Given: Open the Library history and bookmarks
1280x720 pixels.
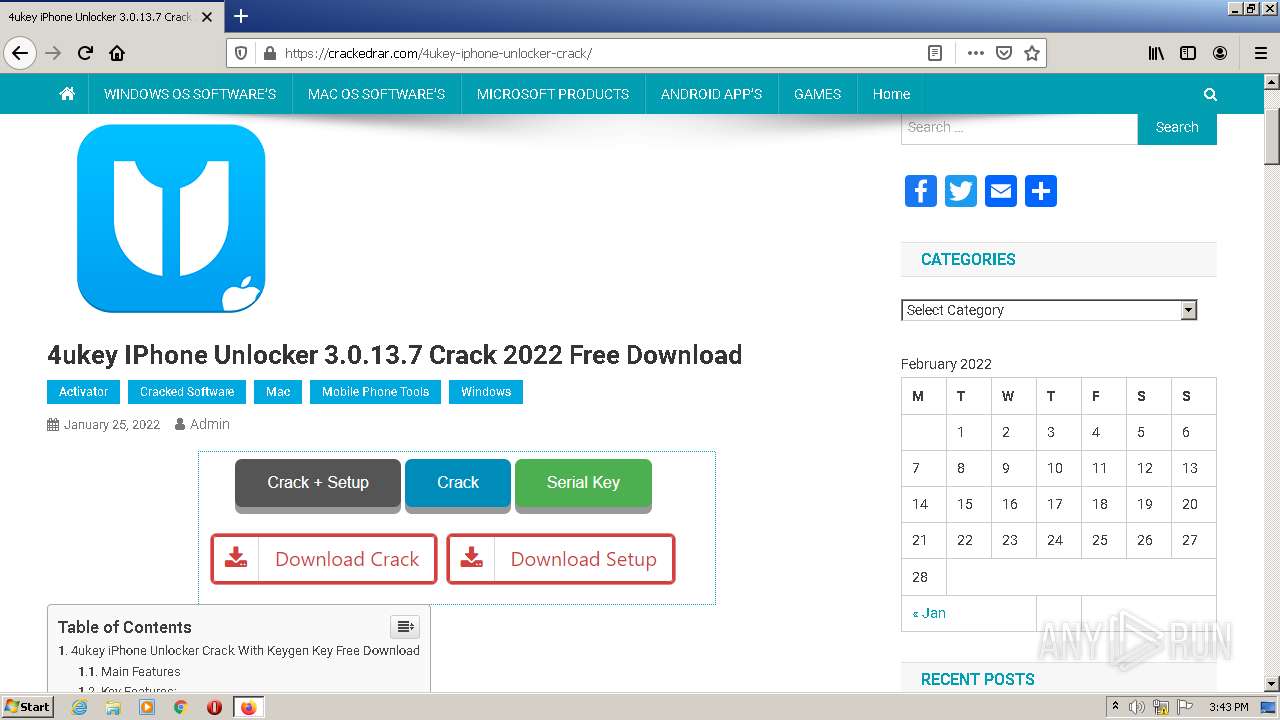Looking at the screenshot, I should point(1156,53).
